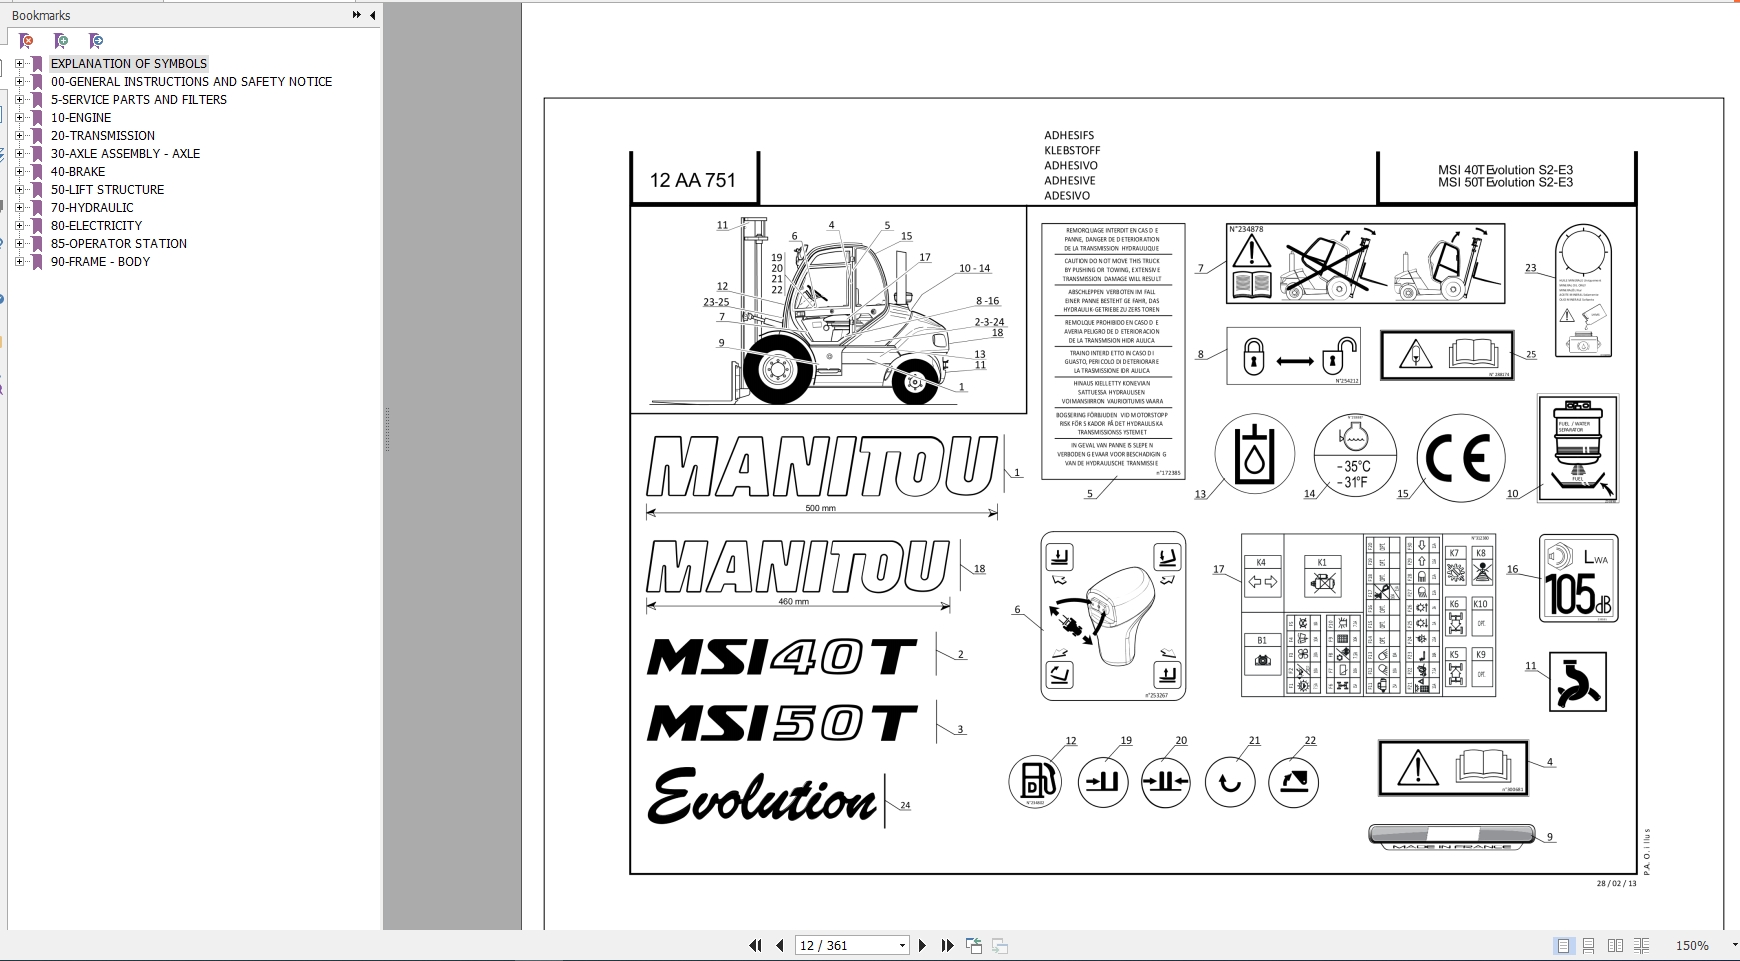Screen dimensions: 1740x961
Task: Click the -35°C -31°F coolant decal
Action: pyautogui.click(x=1354, y=457)
